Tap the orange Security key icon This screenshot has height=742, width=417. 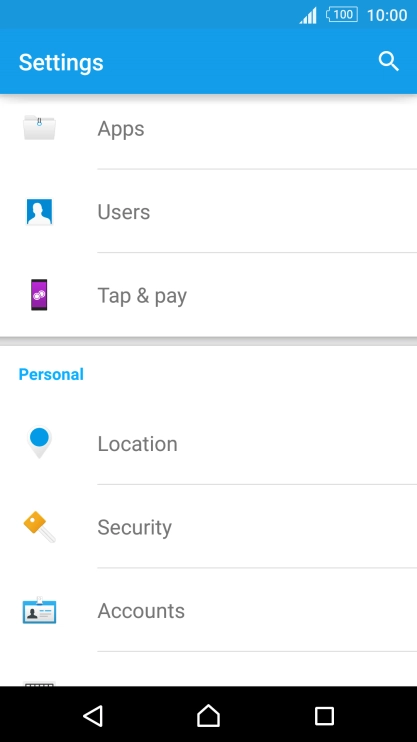(39, 527)
